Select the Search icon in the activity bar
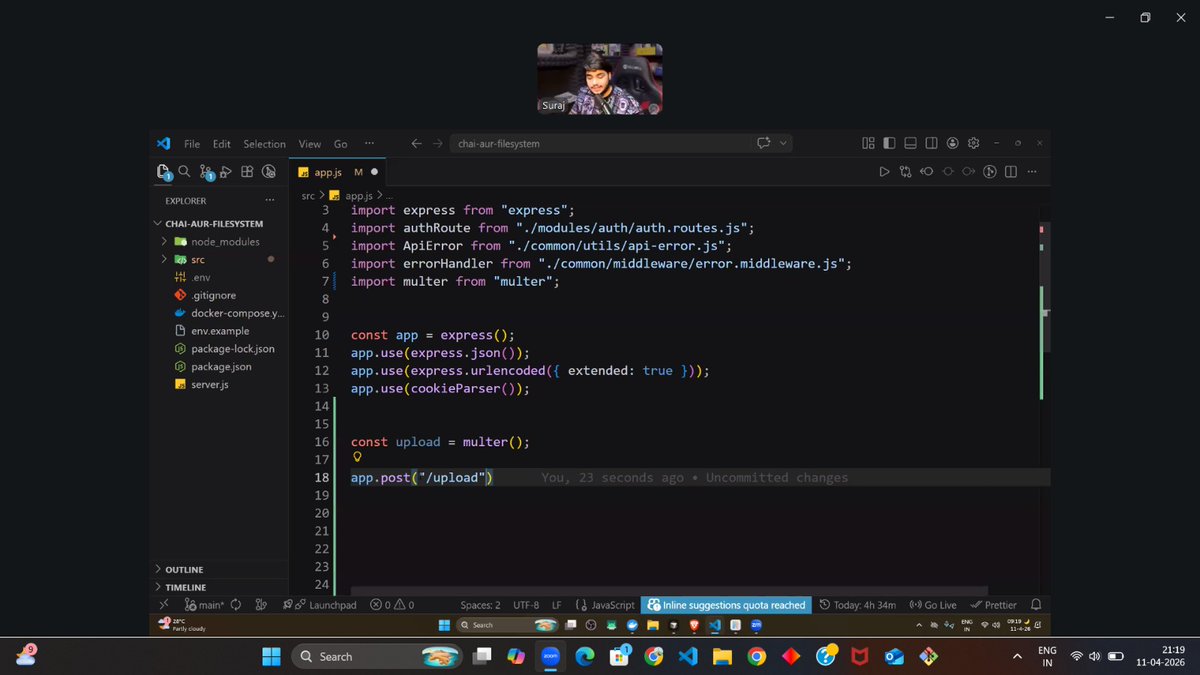This screenshot has height=675, width=1200. coord(184,171)
